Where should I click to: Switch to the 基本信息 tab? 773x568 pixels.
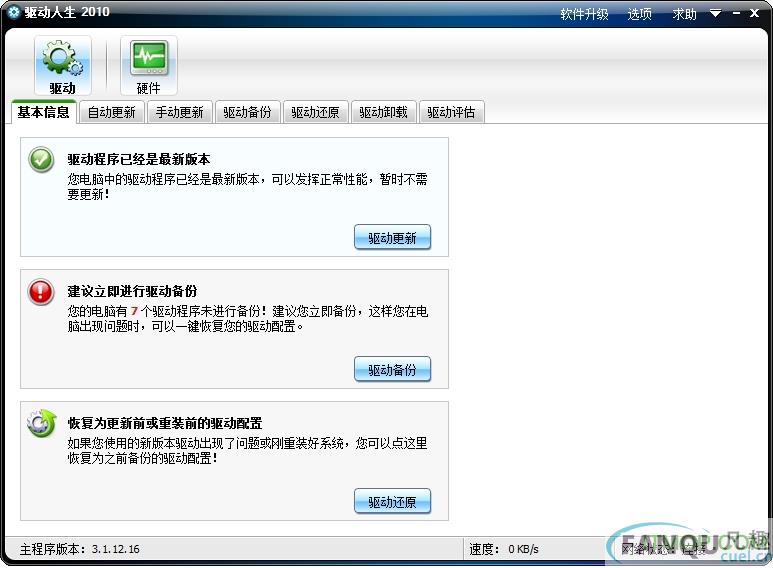(43, 112)
